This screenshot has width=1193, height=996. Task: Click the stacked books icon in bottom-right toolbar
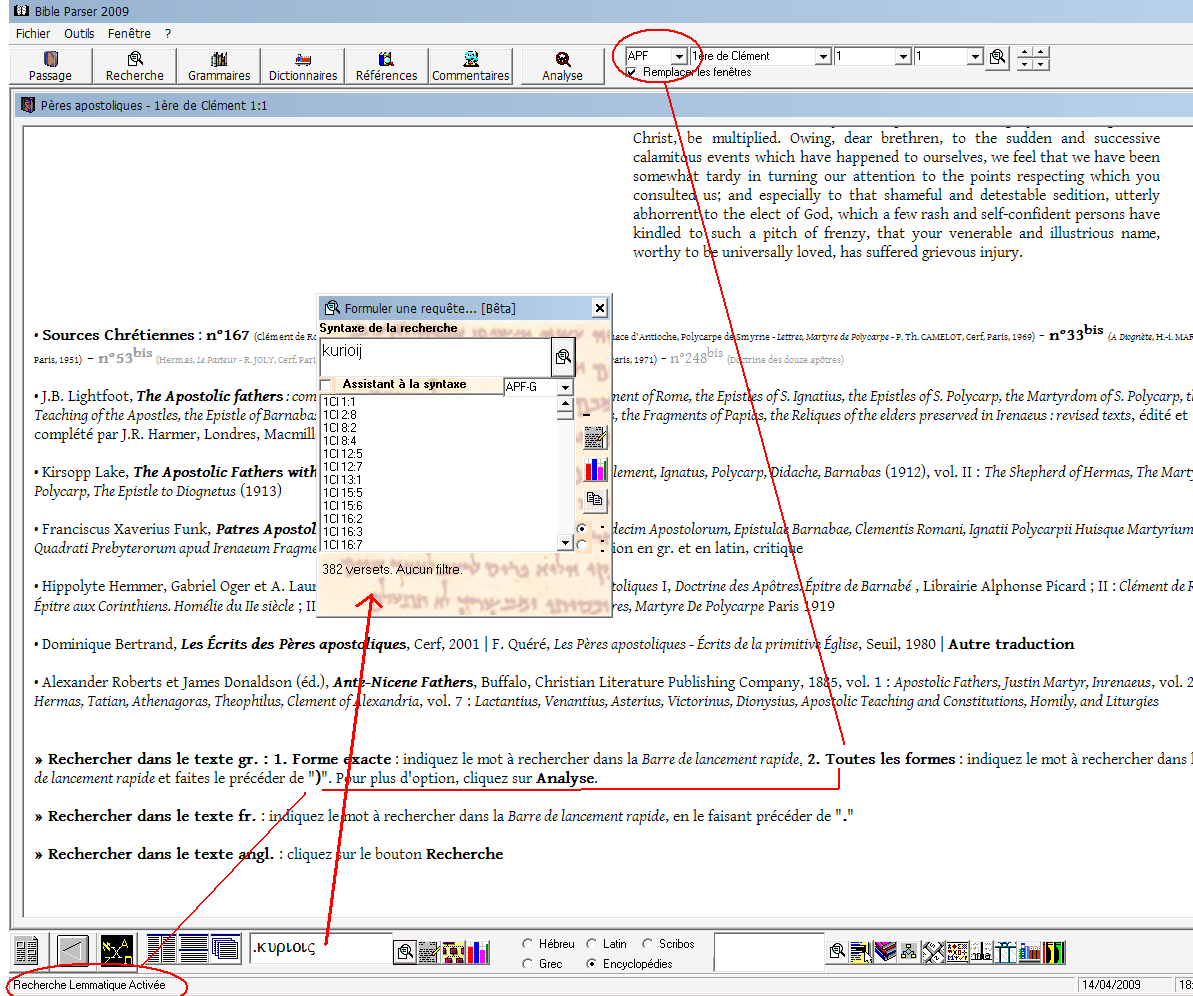pyautogui.click(x=886, y=952)
